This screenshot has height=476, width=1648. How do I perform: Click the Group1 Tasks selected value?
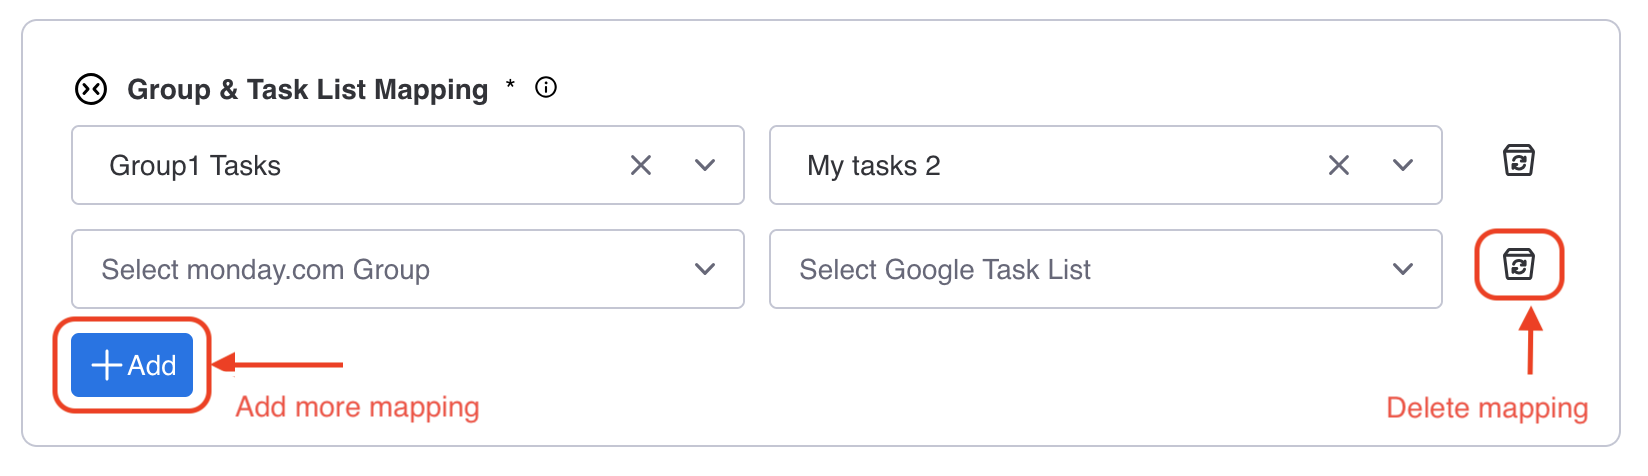[x=195, y=165]
